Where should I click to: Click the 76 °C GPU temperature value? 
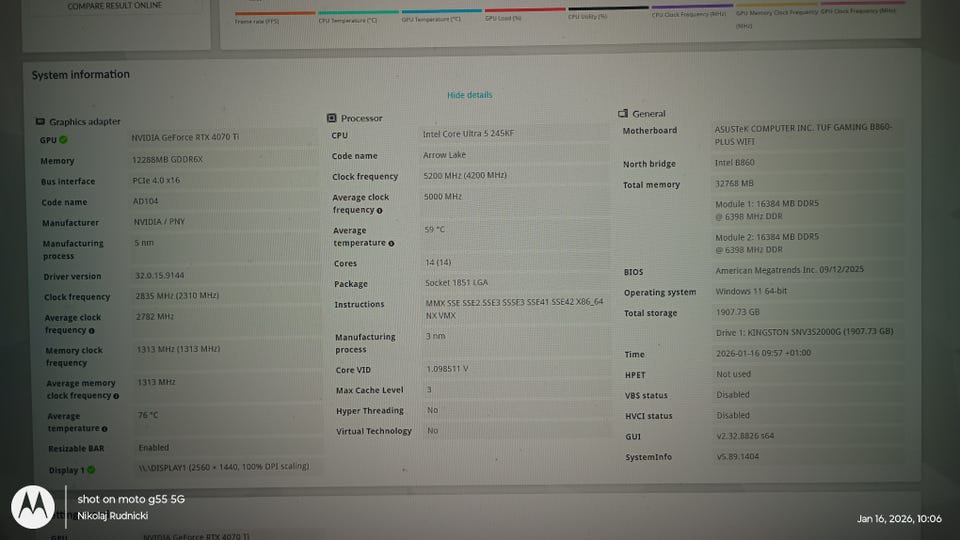(148, 415)
